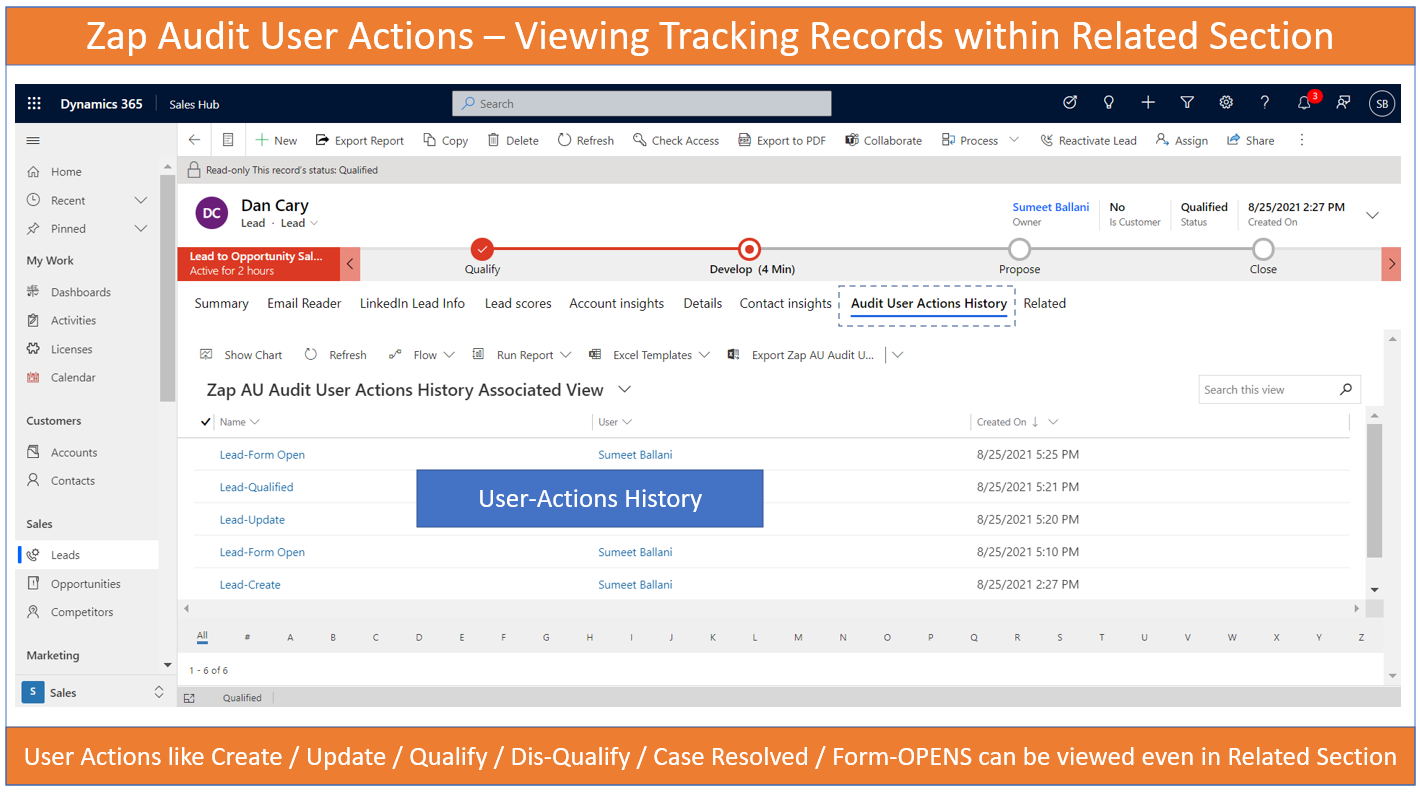
Task: Open the settings gear icon
Action: click(1226, 102)
